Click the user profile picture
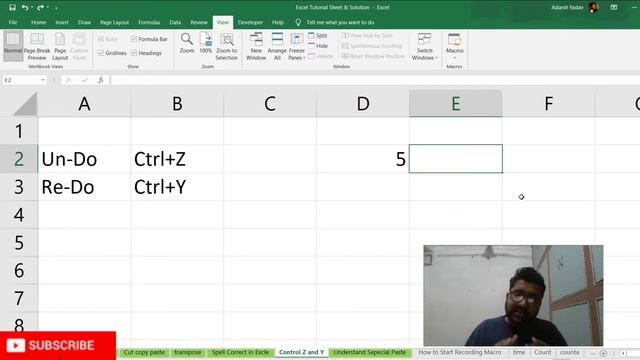This screenshot has height=360, width=640. click(593, 7)
